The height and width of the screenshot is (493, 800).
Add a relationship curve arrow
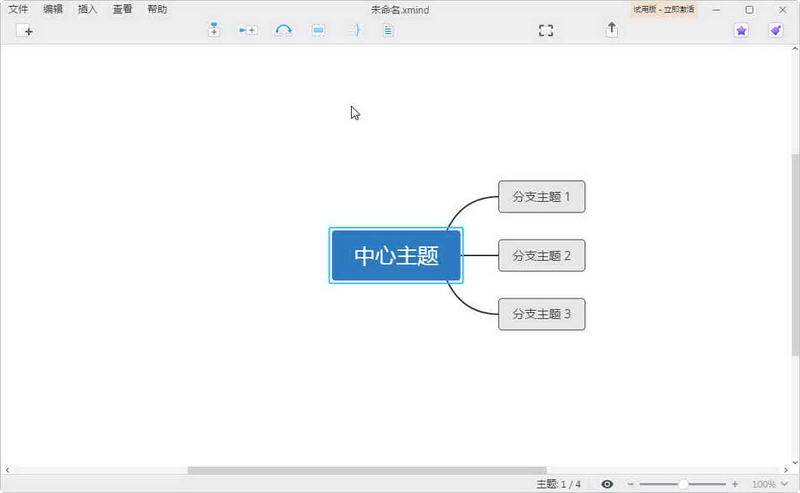pos(283,30)
